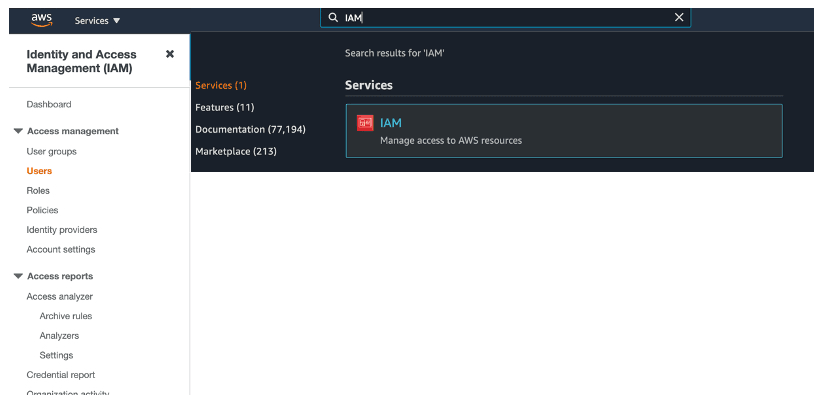Open Identity providers

point(62,230)
